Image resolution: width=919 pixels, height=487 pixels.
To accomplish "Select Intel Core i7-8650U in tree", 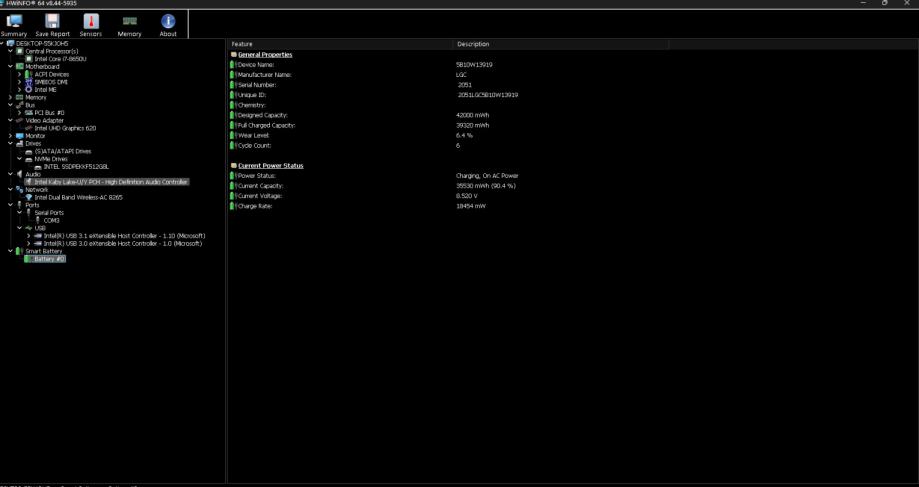I will pyautogui.click(x=60, y=59).
